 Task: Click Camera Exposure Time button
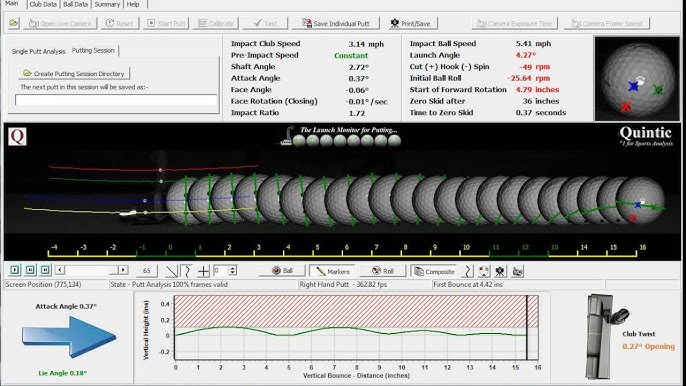coord(514,23)
